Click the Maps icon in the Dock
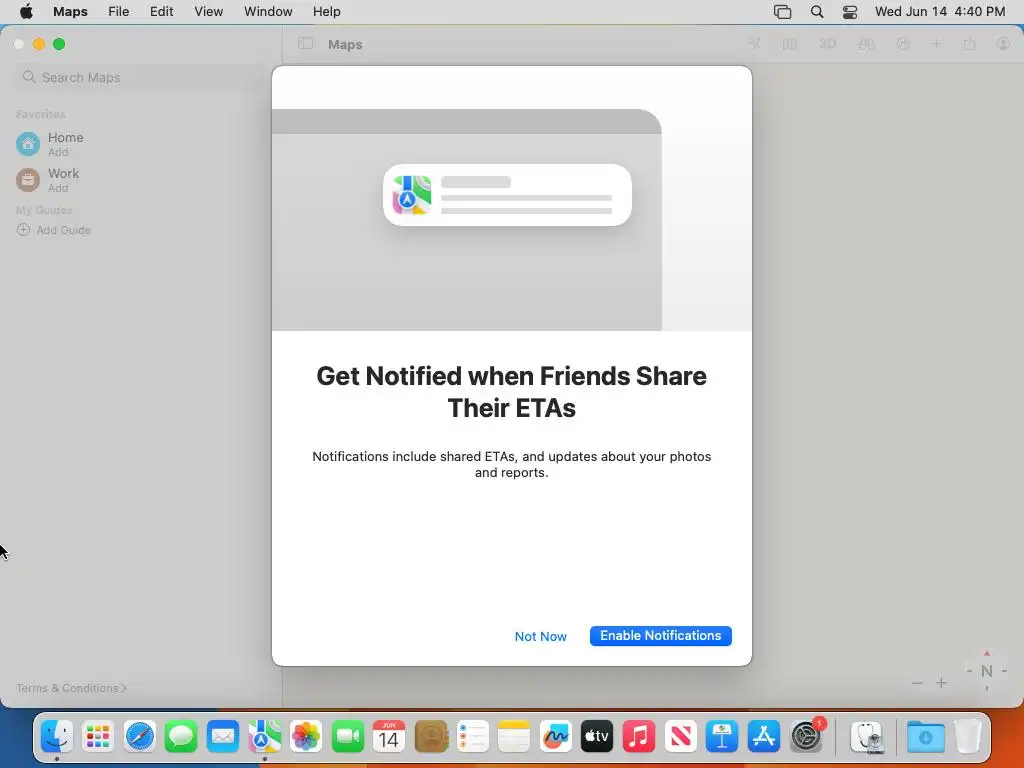1024x768 pixels. click(264, 737)
